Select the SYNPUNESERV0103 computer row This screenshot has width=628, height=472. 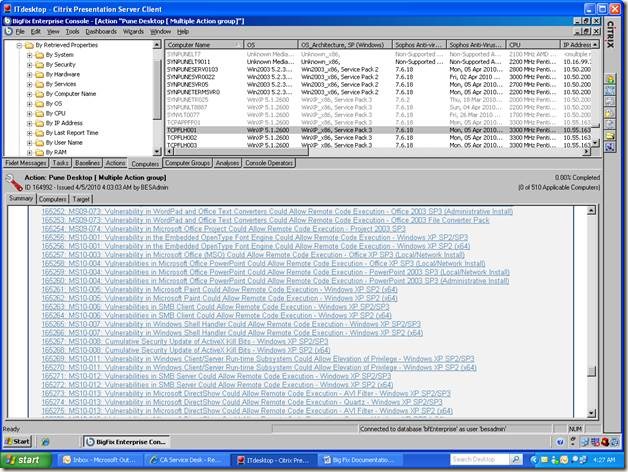[378, 69]
